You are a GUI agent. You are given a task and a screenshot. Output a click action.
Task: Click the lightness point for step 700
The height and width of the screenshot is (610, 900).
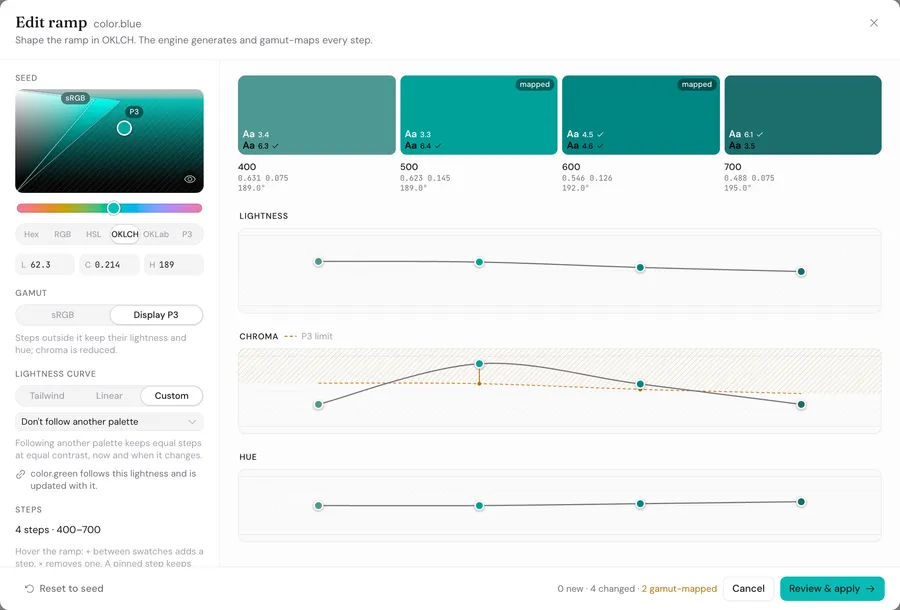(801, 271)
